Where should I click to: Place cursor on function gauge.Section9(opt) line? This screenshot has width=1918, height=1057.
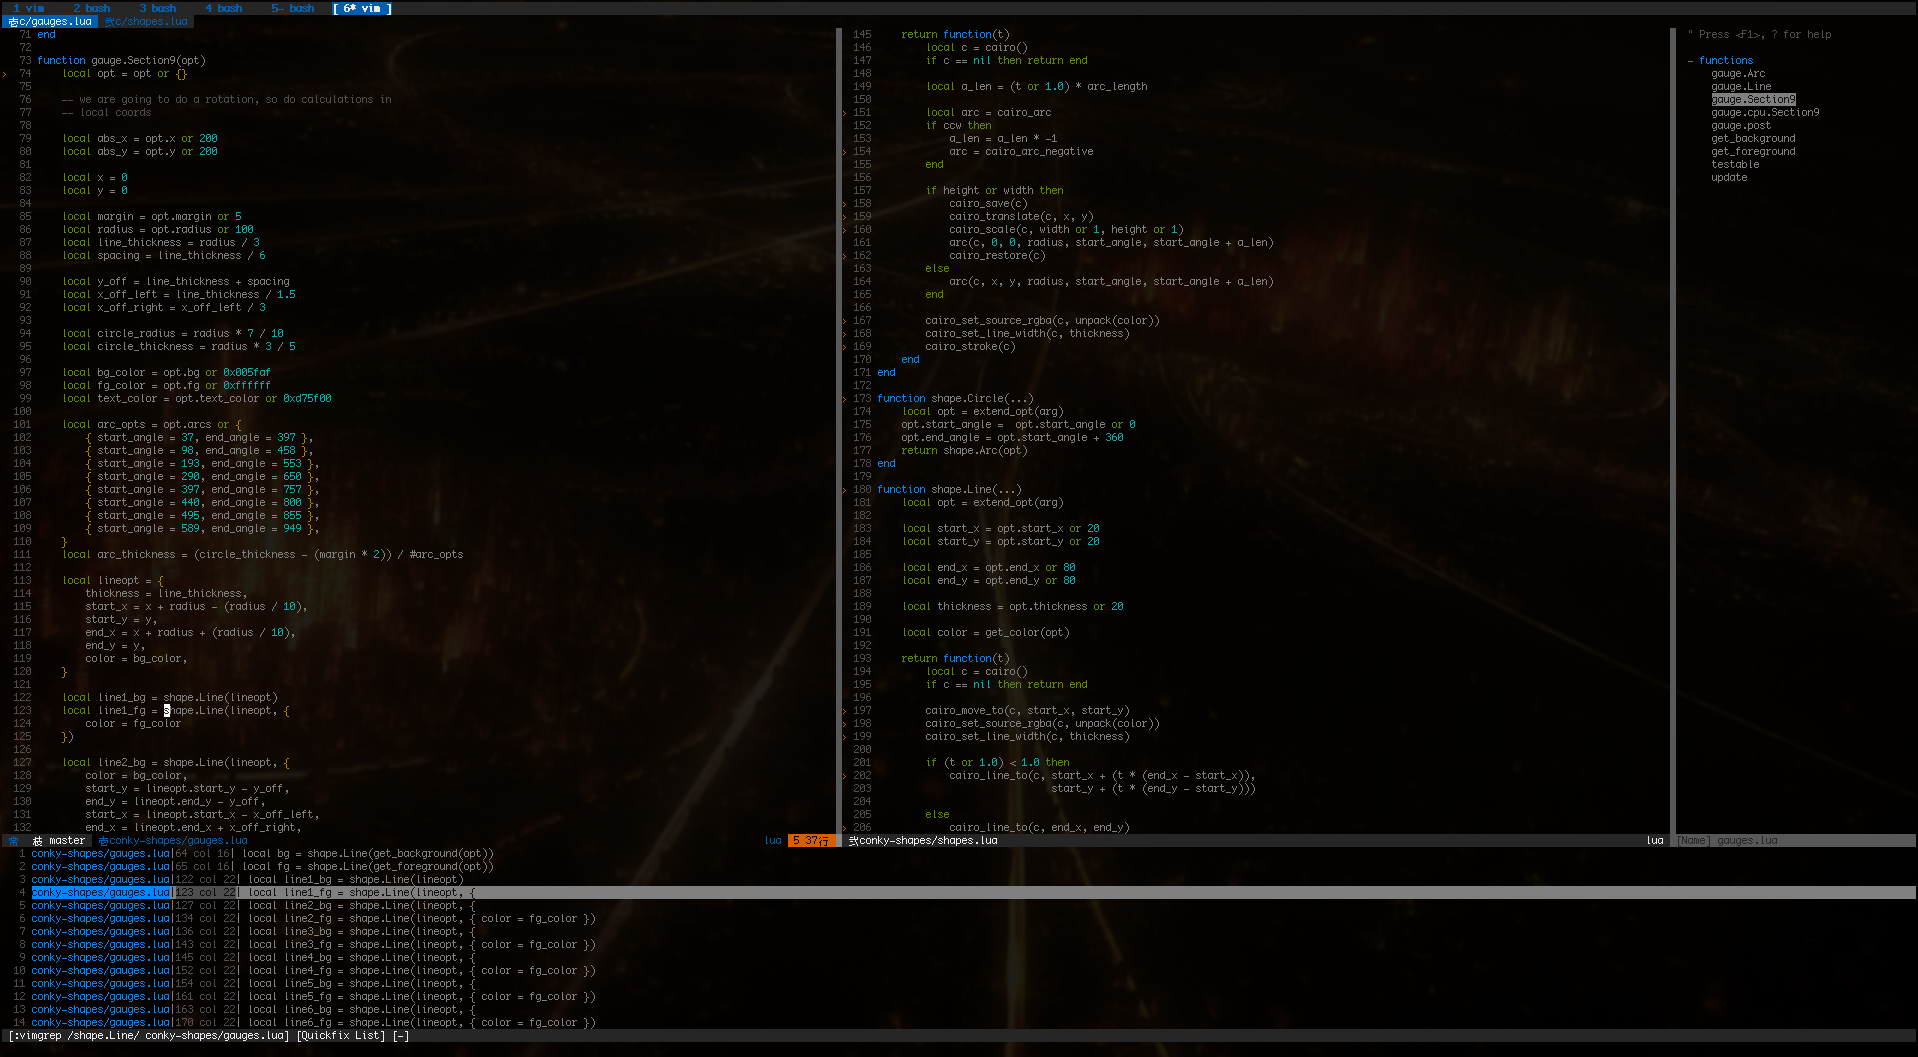[121, 61]
